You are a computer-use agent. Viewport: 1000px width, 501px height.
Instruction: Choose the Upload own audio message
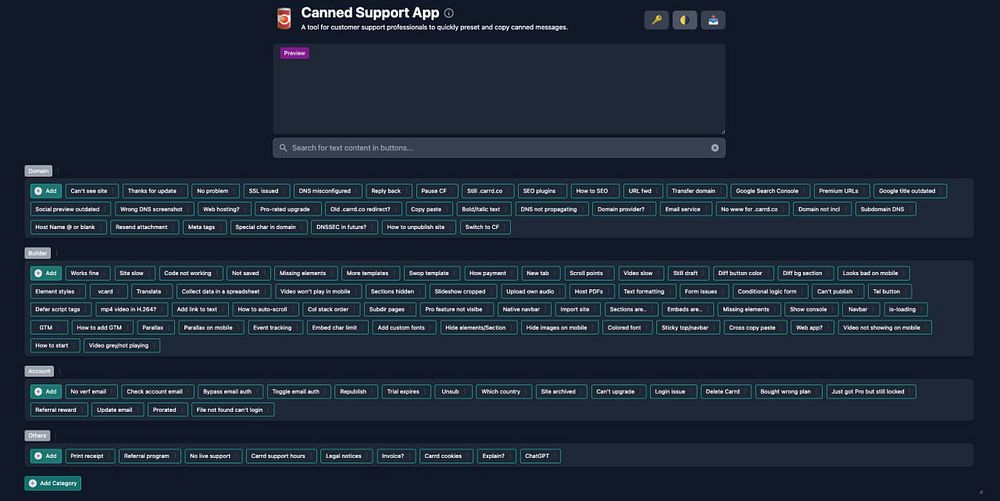coord(533,291)
